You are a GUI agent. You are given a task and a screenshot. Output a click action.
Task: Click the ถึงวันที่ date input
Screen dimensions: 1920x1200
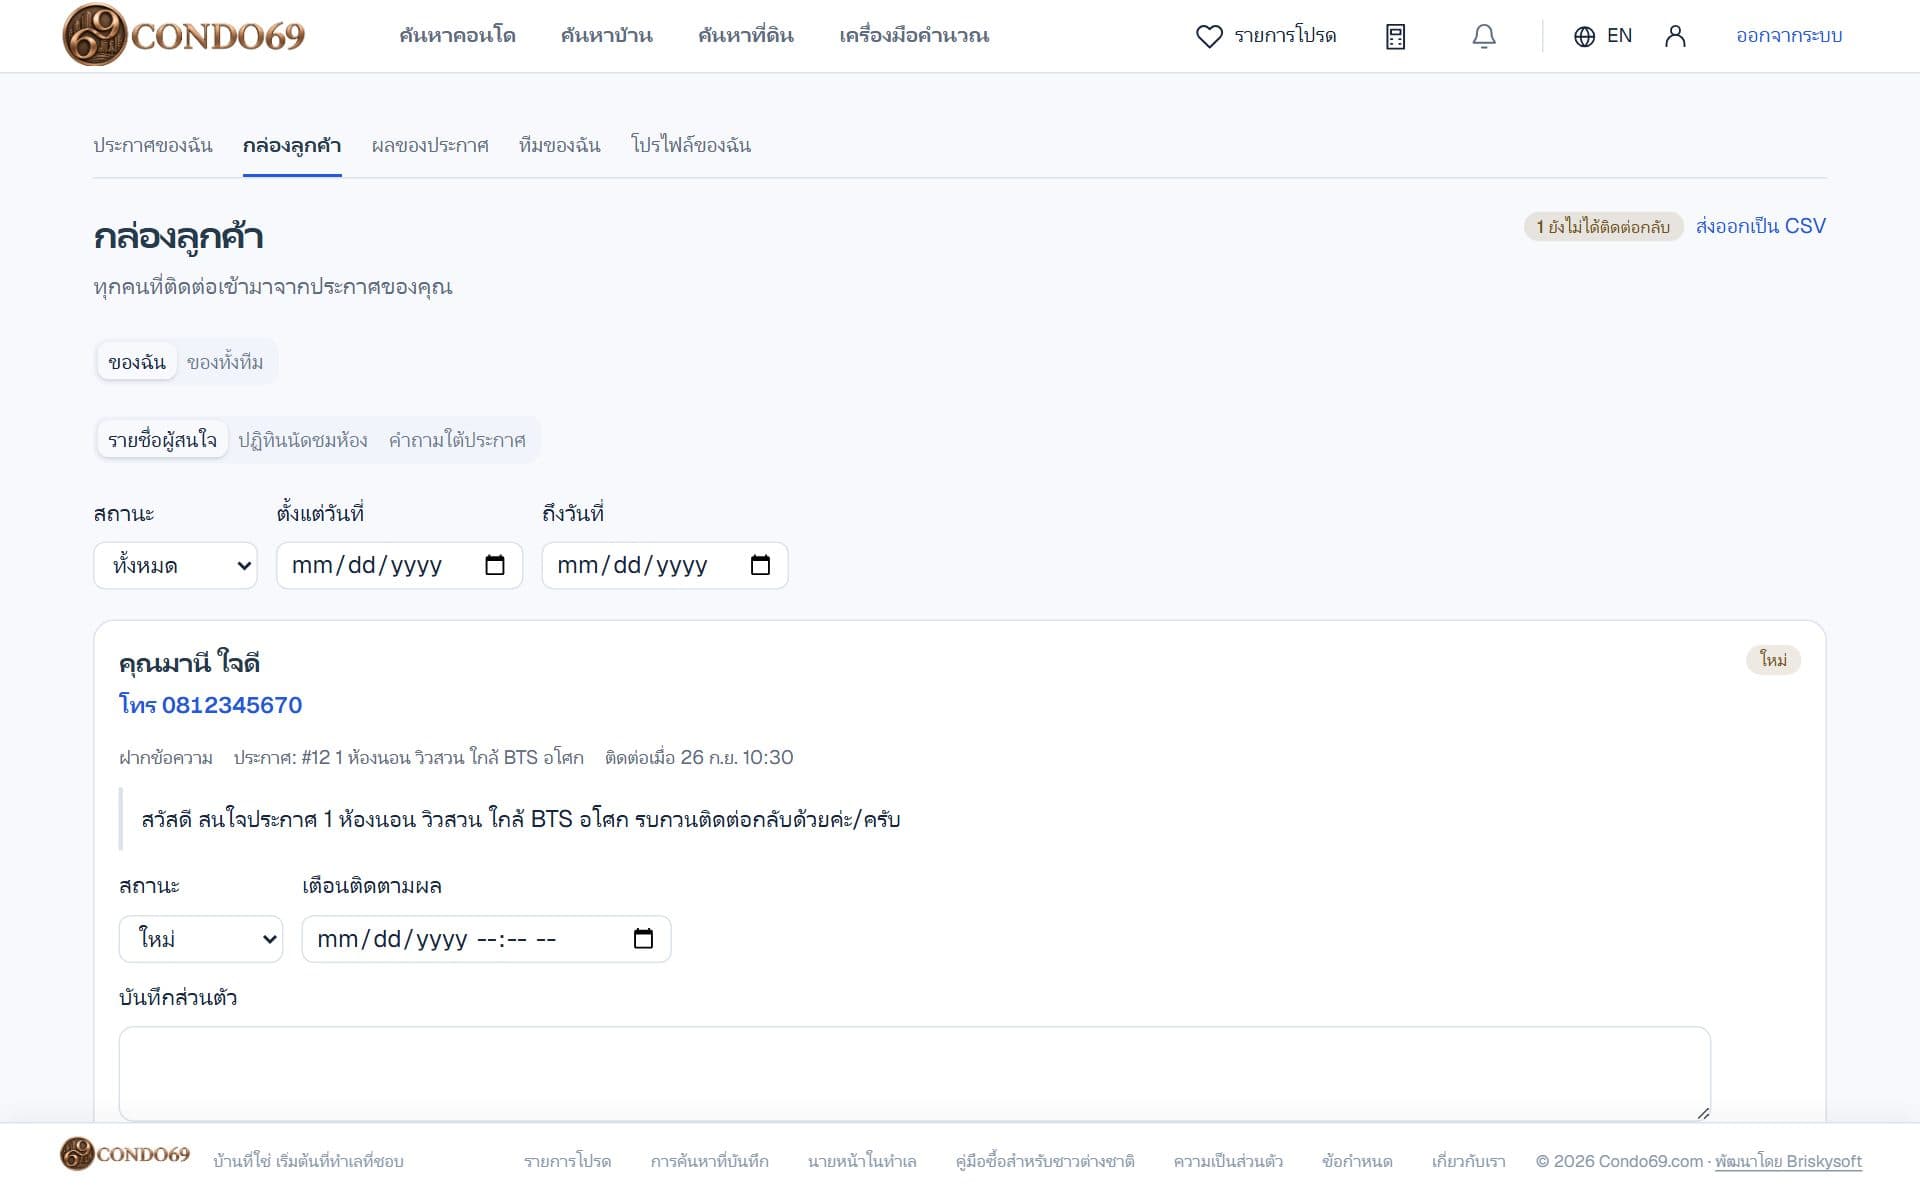(x=665, y=566)
